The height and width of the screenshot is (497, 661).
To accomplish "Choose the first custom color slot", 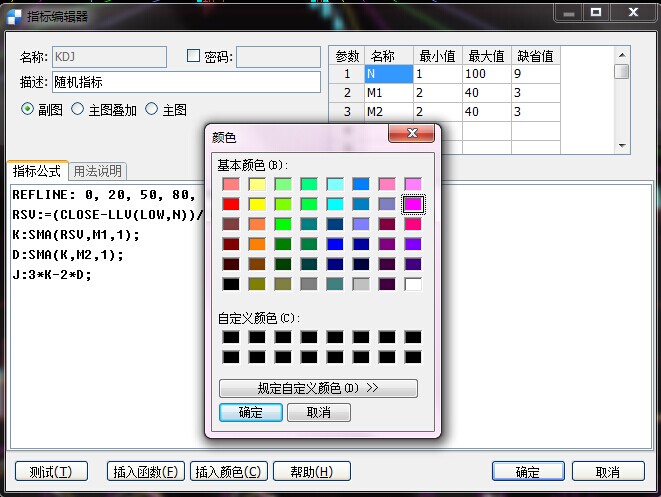I will point(231,337).
